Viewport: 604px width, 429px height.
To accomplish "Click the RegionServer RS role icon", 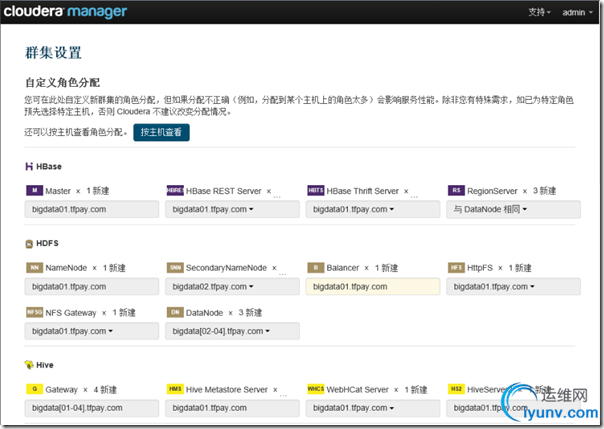I will [456, 190].
